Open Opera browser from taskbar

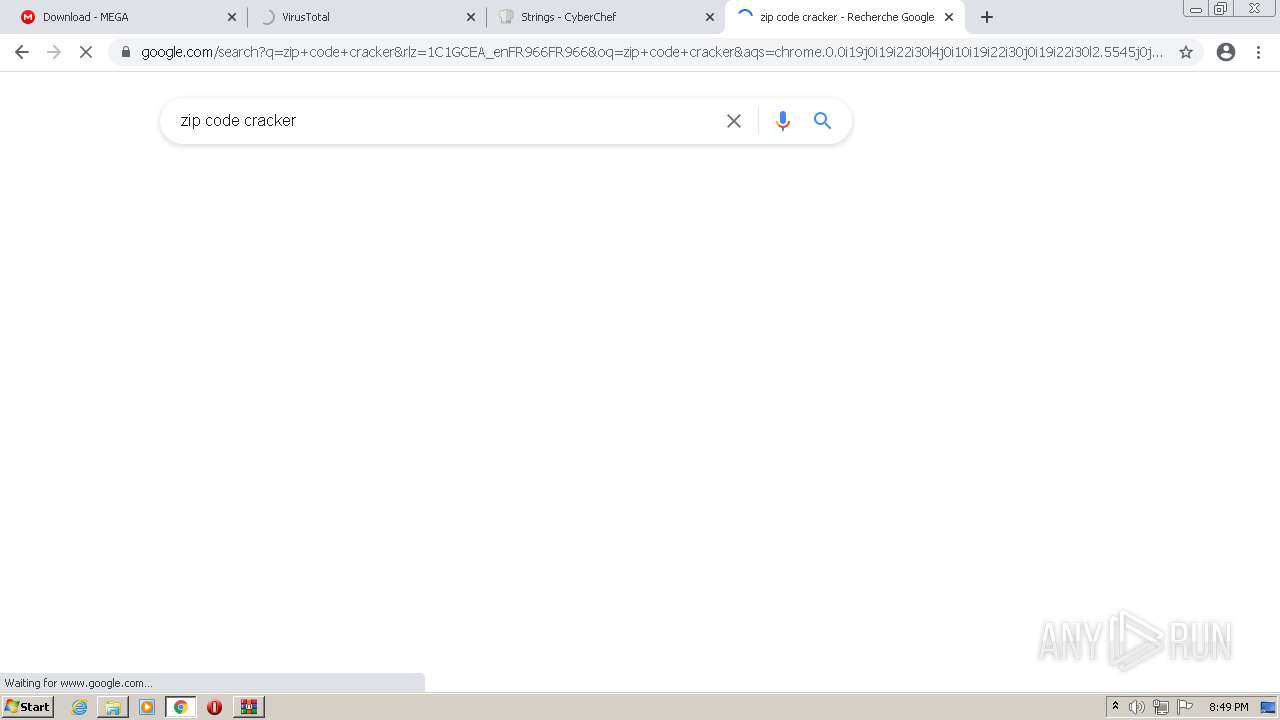point(214,707)
